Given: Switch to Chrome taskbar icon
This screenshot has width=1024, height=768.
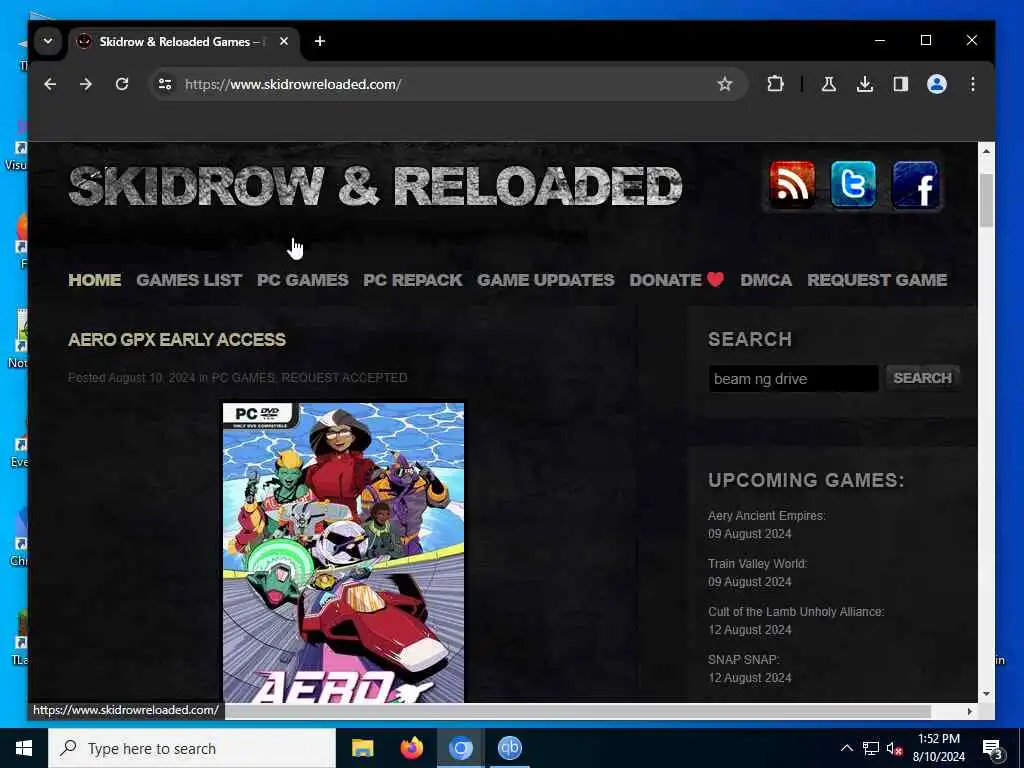Looking at the screenshot, I should point(460,748).
